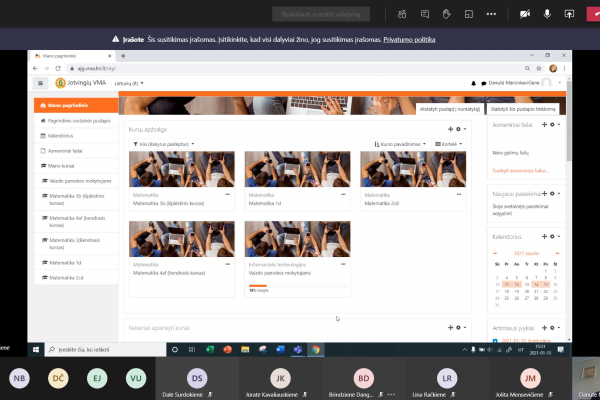Mute the Teams microphone

547,14
